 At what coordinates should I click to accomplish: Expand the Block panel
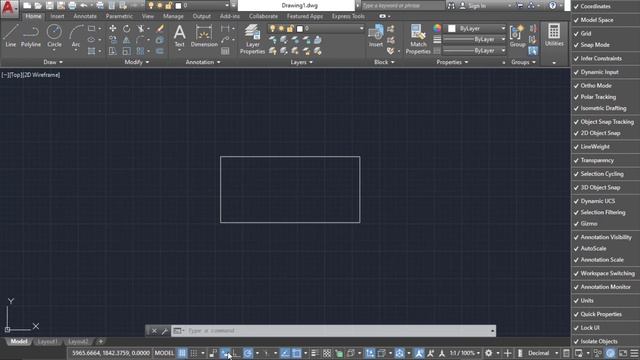click(384, 62)
